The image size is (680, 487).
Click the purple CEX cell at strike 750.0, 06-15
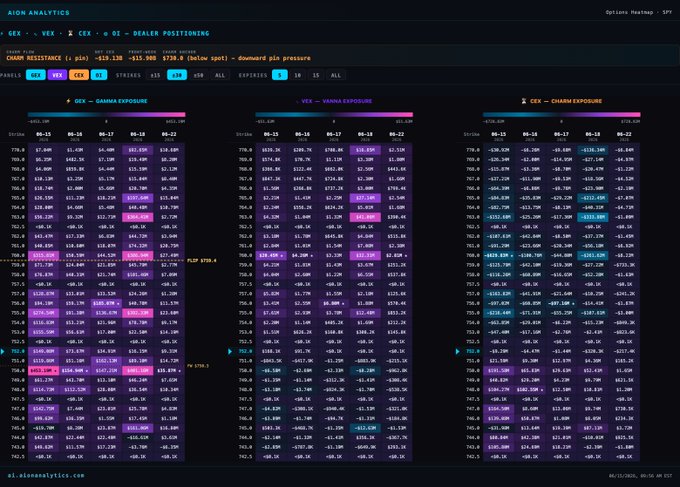(498, 370)
